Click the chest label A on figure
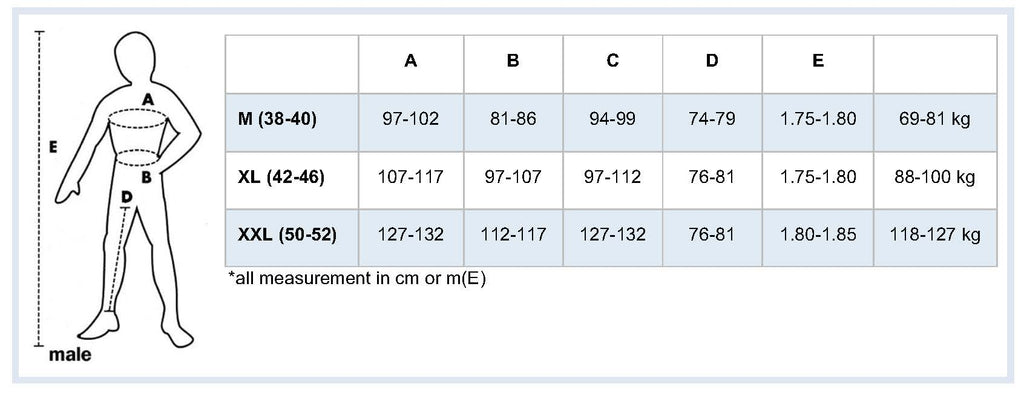This screenshot has height=395, width=1024. pos(148,100)
